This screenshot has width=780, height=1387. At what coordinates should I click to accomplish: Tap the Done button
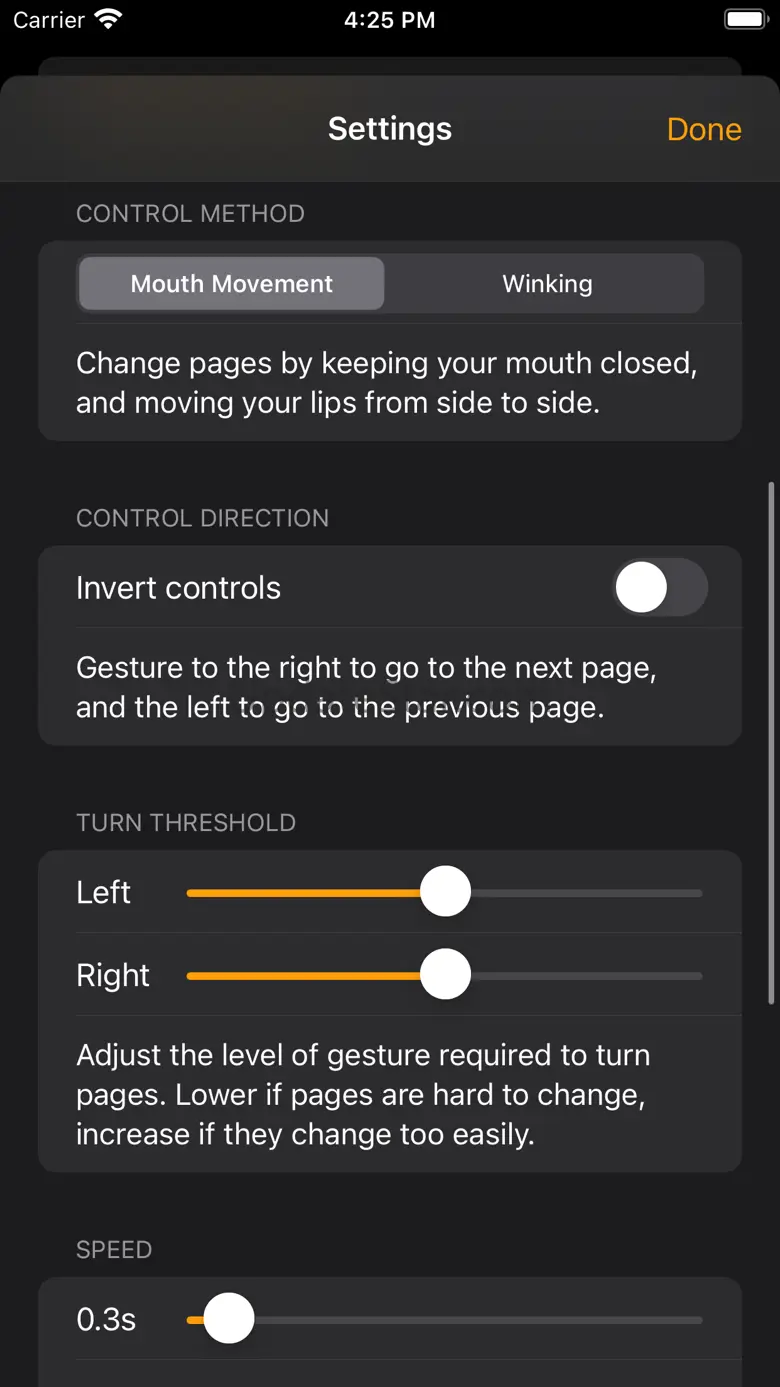(704, 129)
